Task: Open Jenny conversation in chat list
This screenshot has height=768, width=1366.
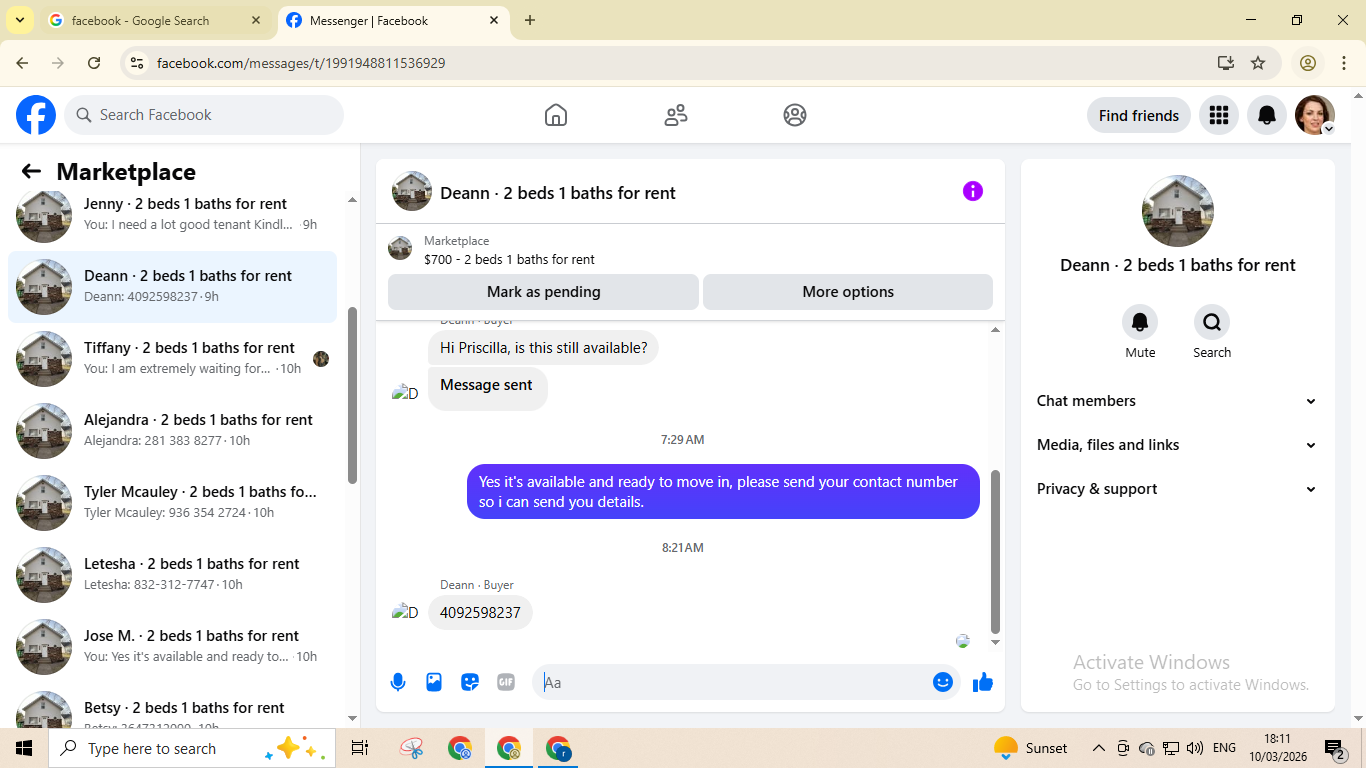Action: 172,214
